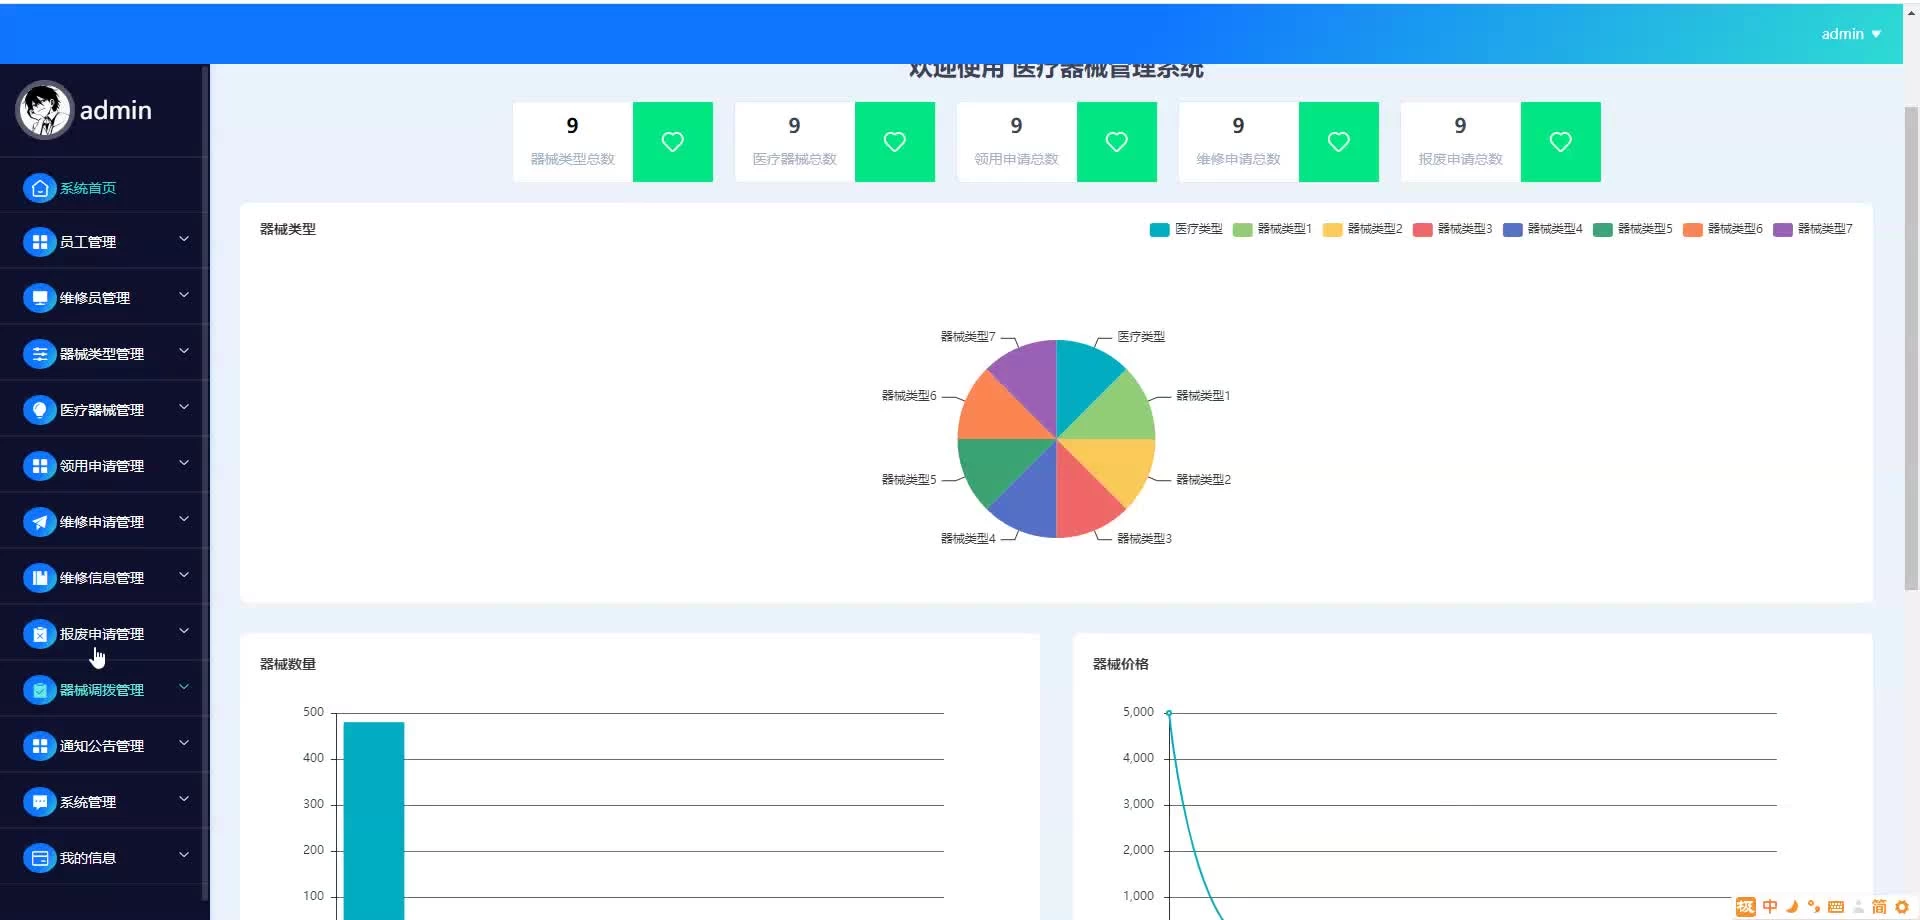Hide 器械类型7 in the legend
Image resolution: width=1920 pixels, height=920 pixels.
pos(1812,229)
